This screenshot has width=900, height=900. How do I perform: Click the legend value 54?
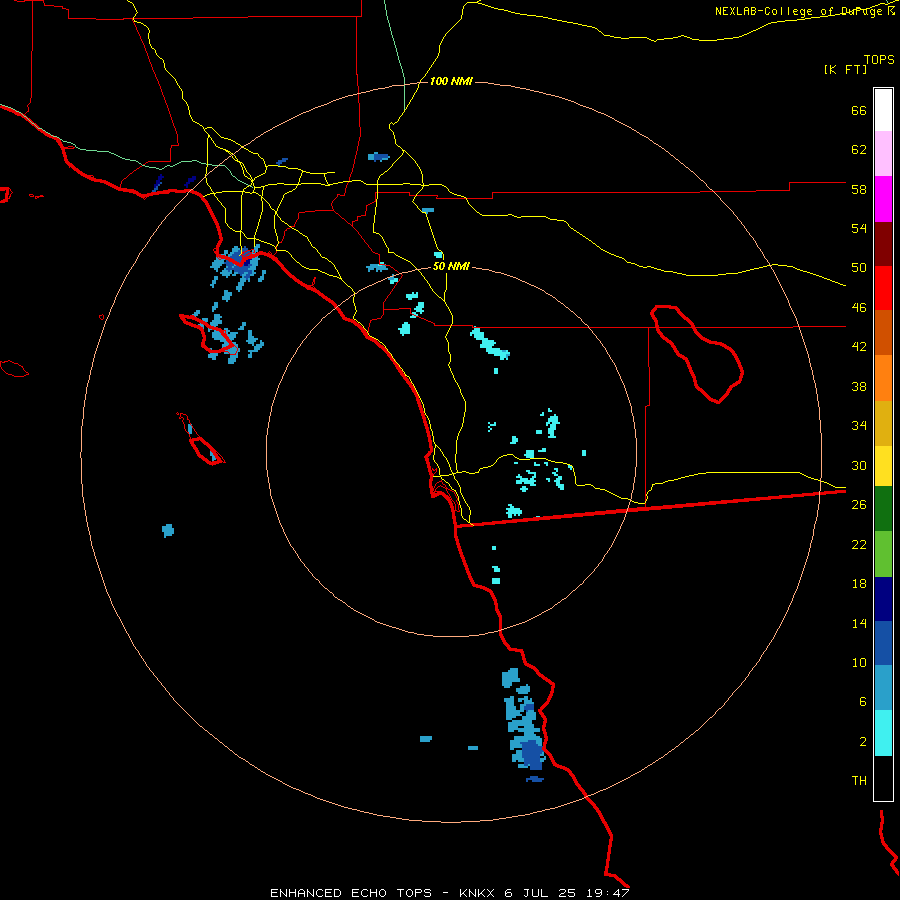[859, 228]
